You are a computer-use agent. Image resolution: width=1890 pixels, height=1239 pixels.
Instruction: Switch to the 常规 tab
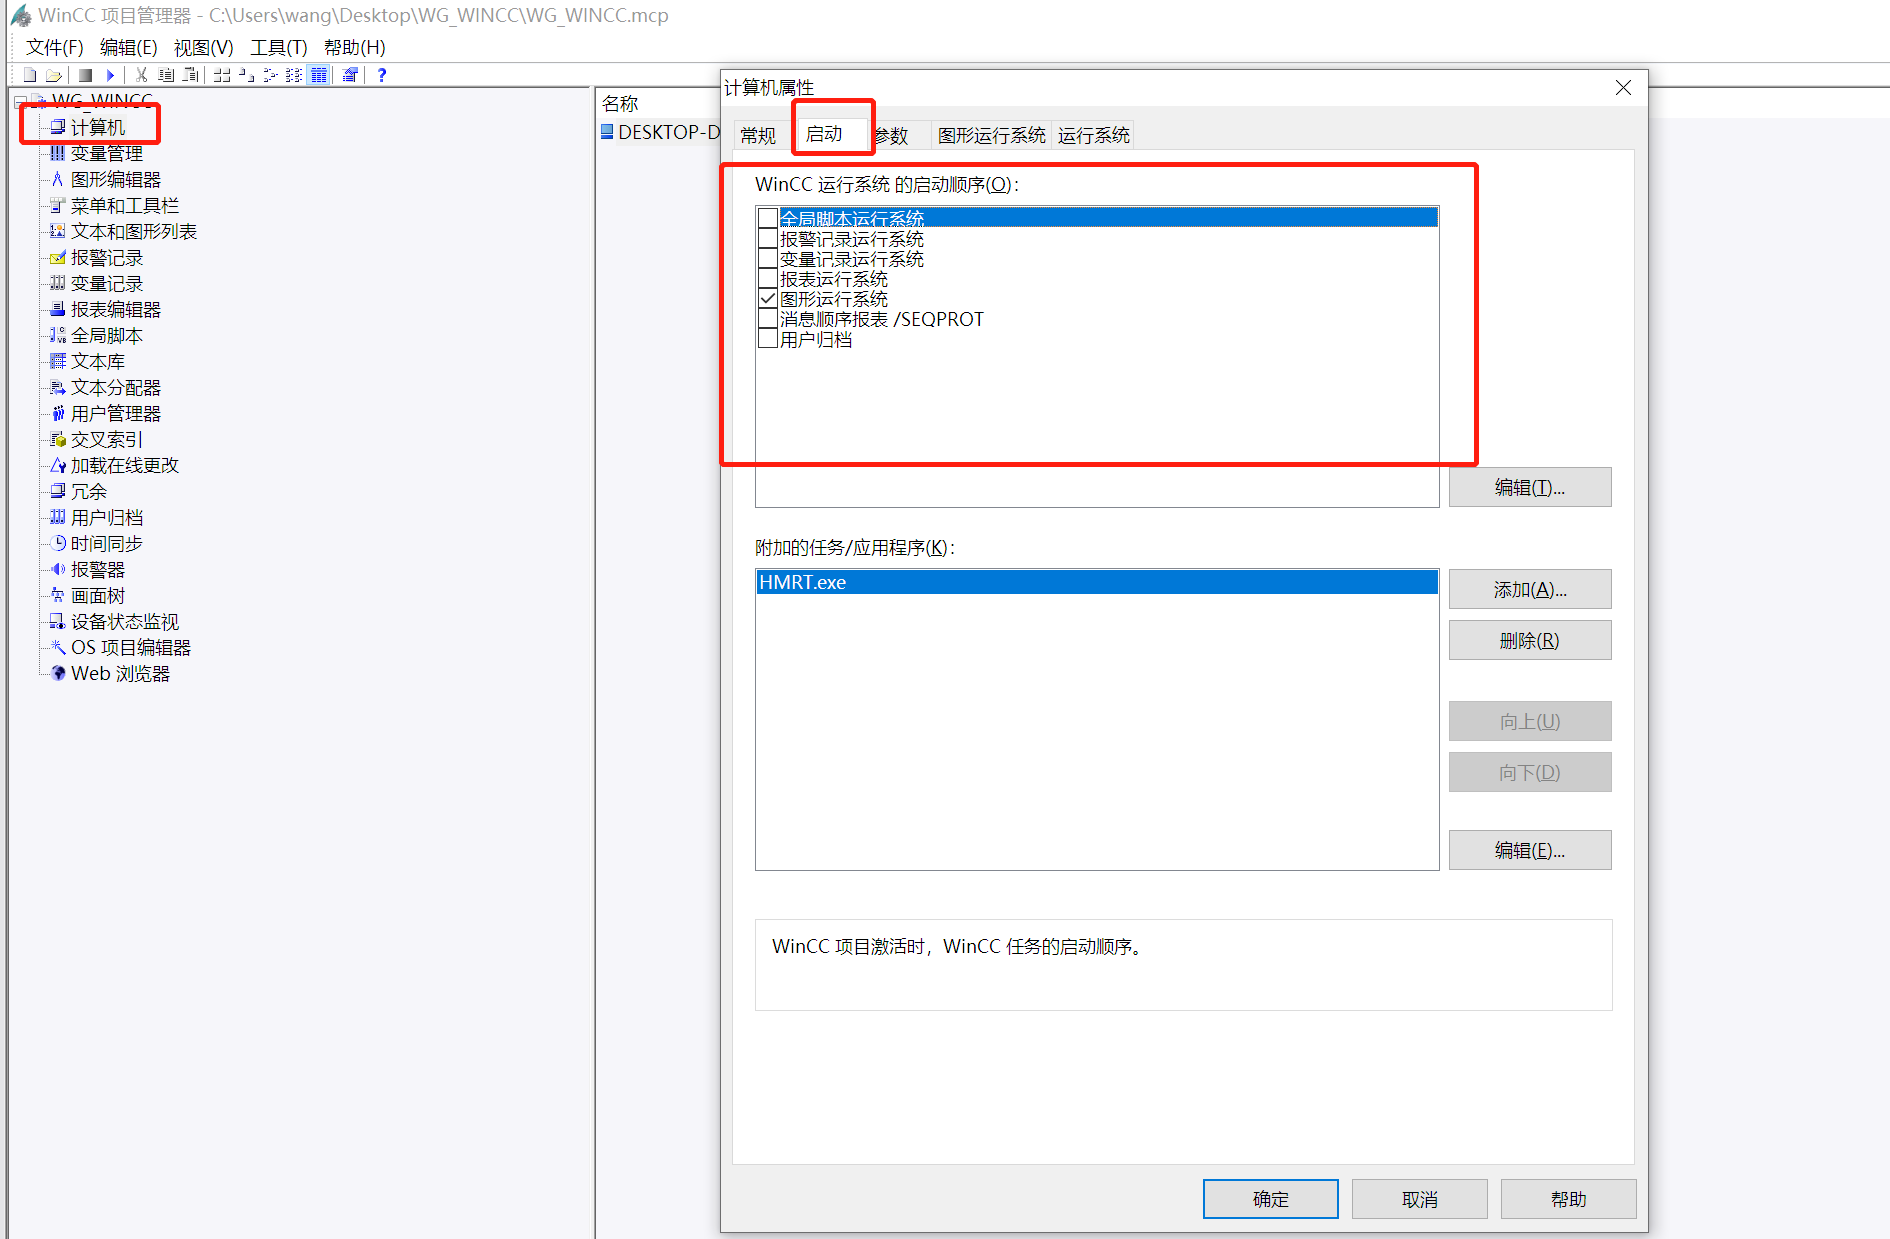coord(759,135)
